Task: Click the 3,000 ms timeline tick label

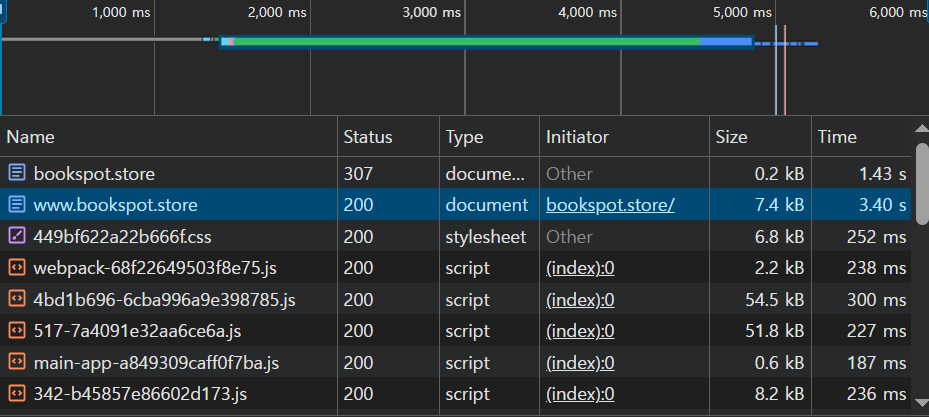Action: (431, 12)
